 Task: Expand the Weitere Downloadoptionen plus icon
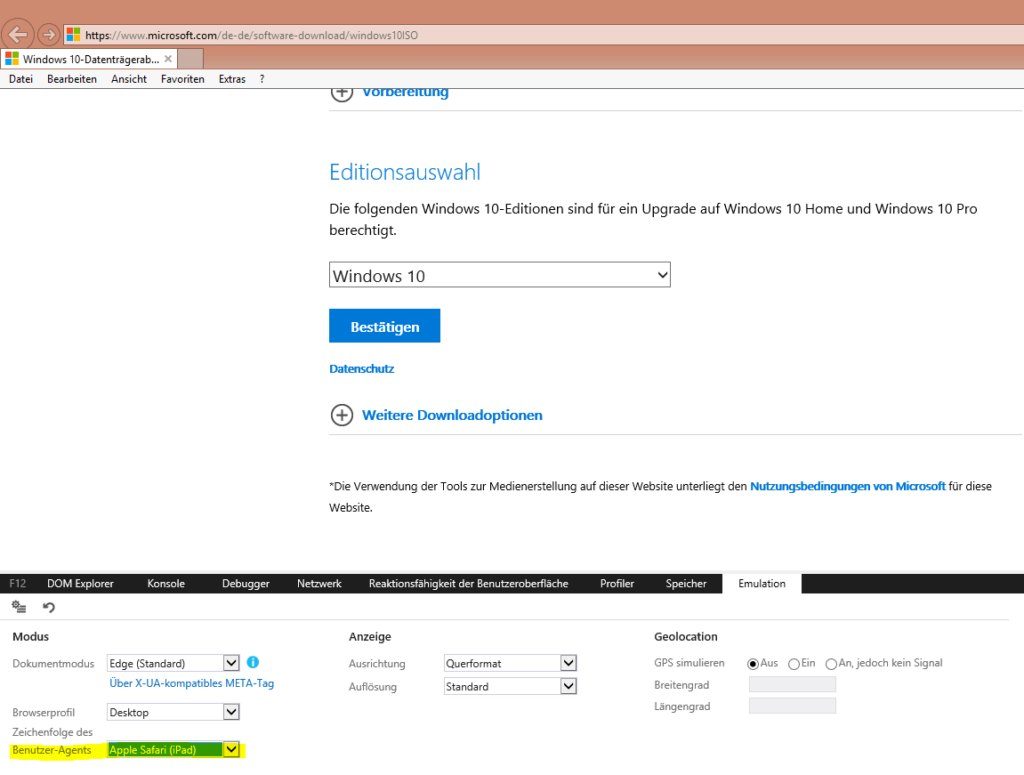(x=342, y=415)
